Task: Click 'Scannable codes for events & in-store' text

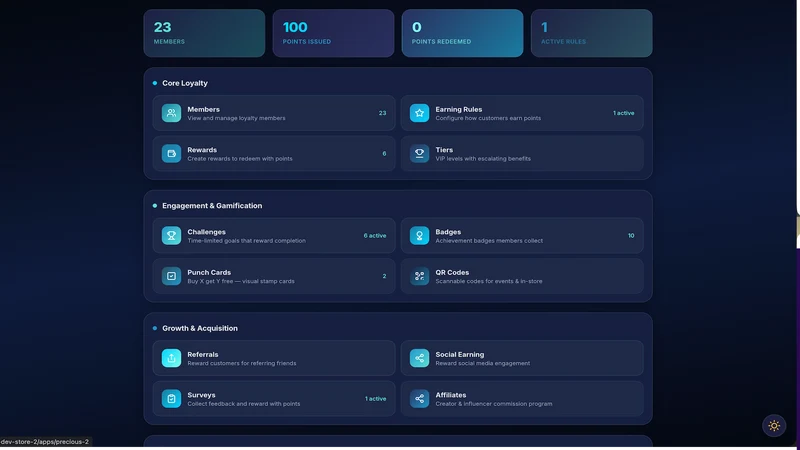Action: [x=489, y=281]
